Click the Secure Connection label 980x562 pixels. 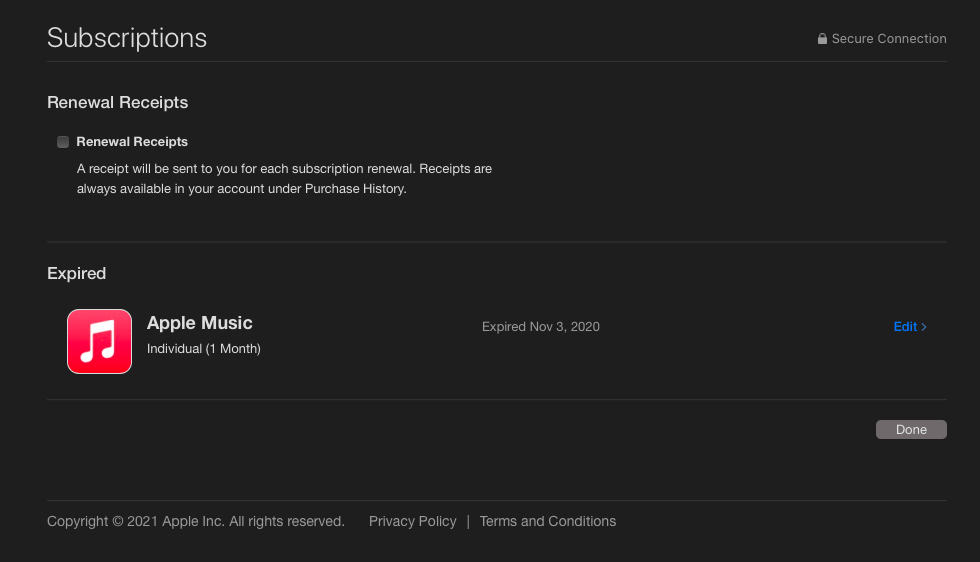888,39
